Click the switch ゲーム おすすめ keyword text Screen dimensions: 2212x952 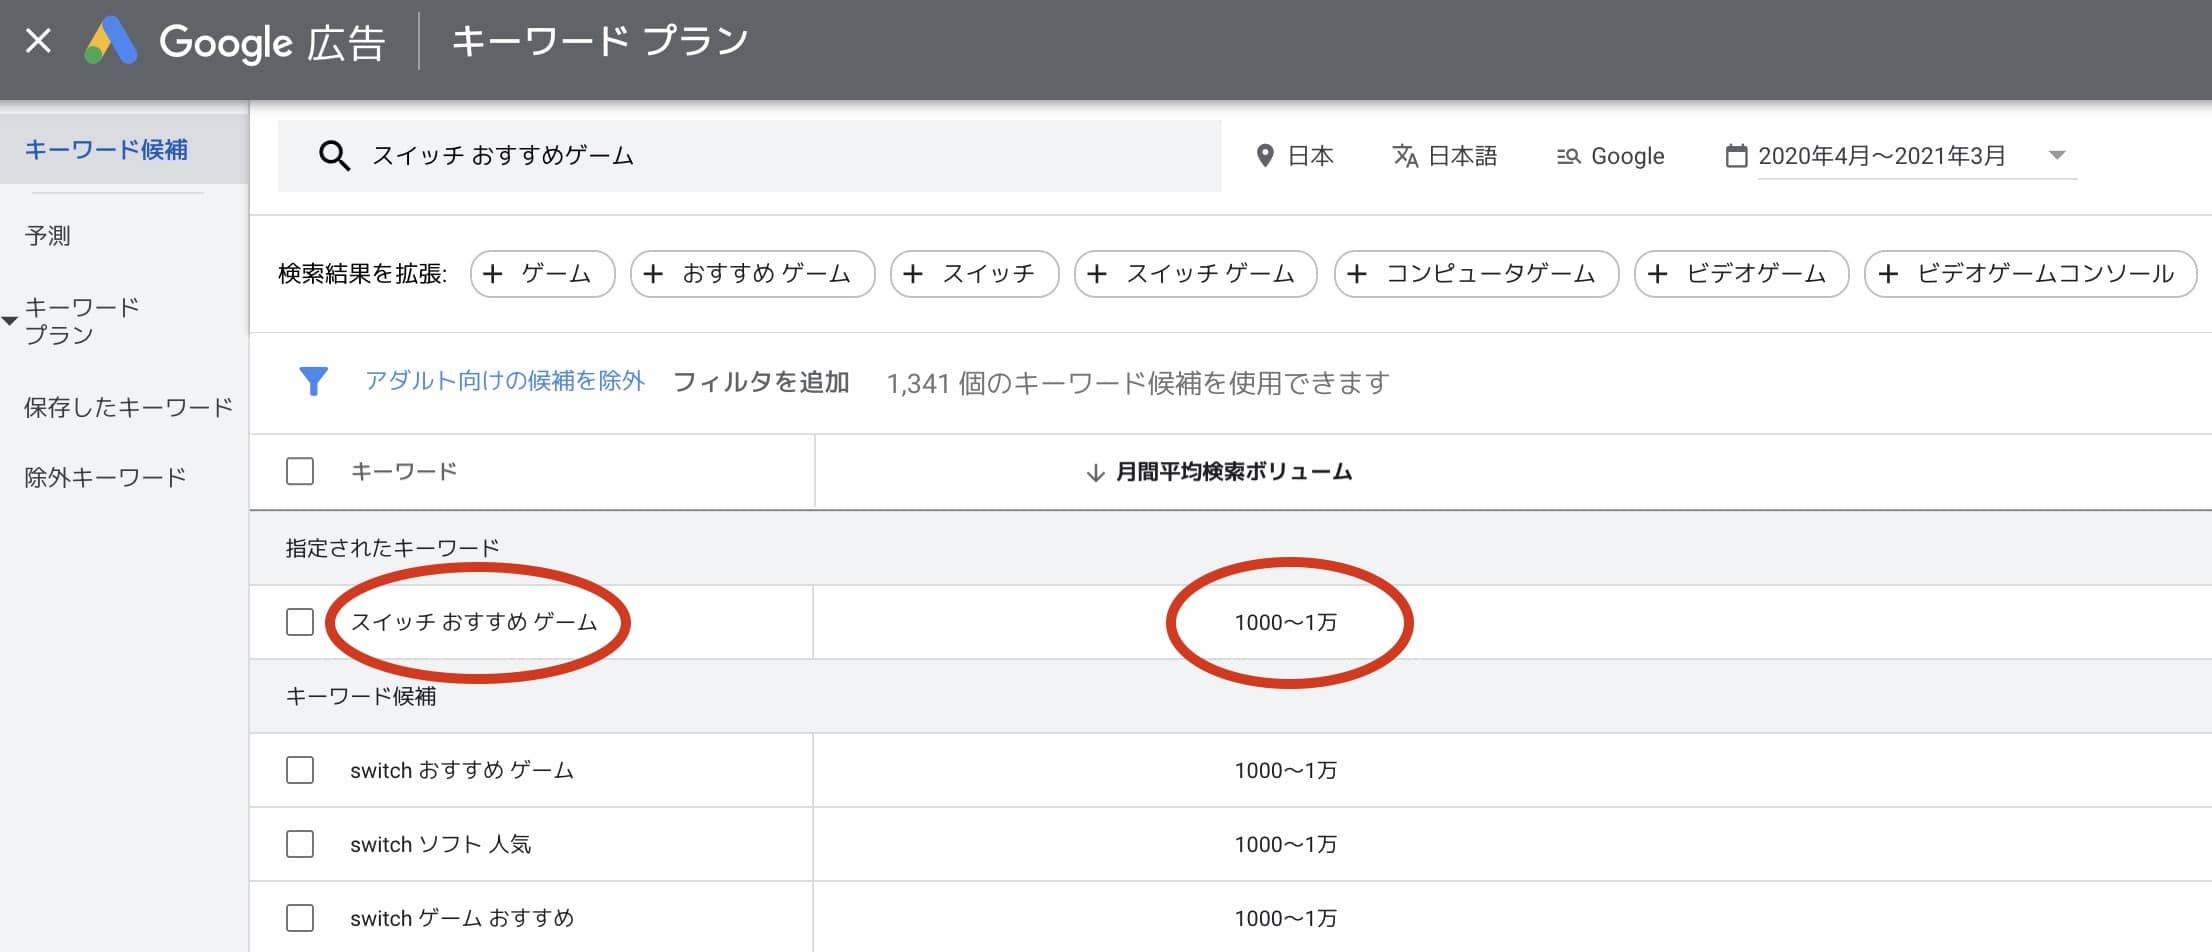pyautogui.click(x=462, y=918)
